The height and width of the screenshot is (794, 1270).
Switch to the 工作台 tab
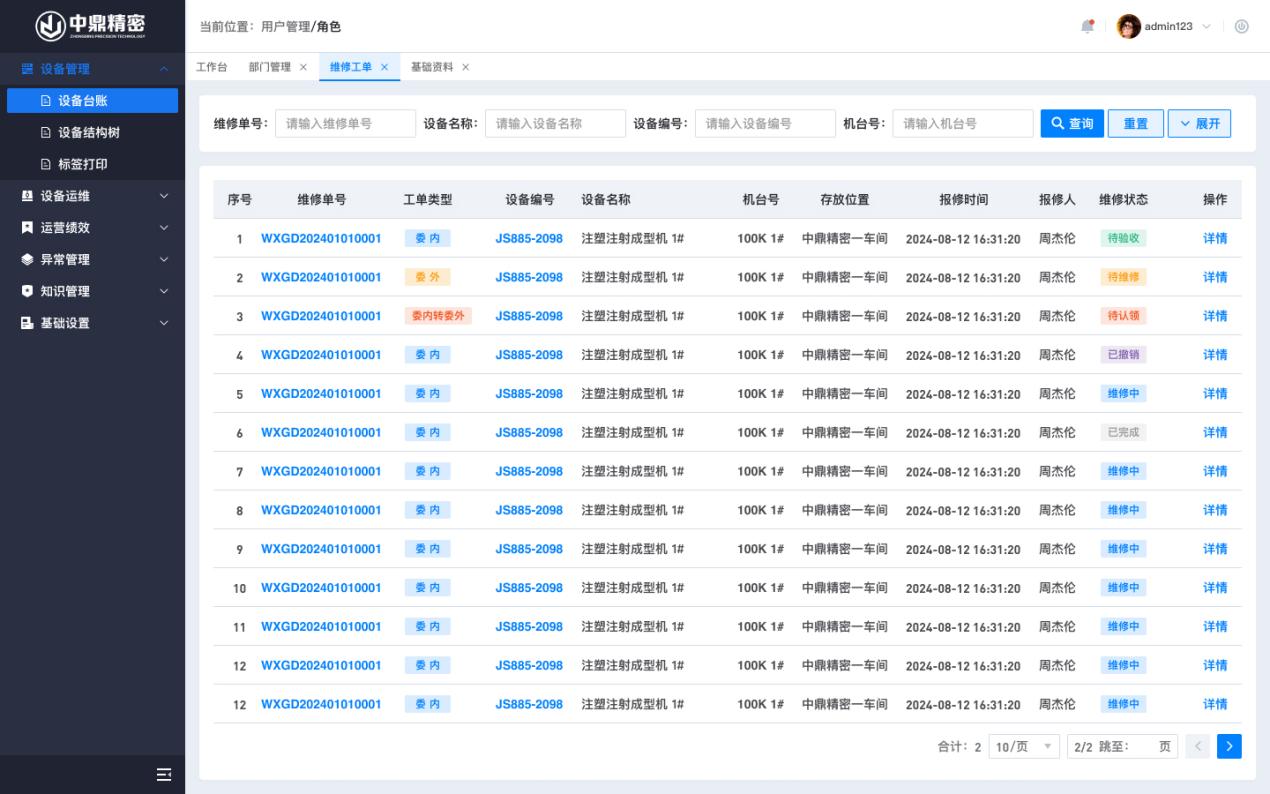(x=211, y=67)
